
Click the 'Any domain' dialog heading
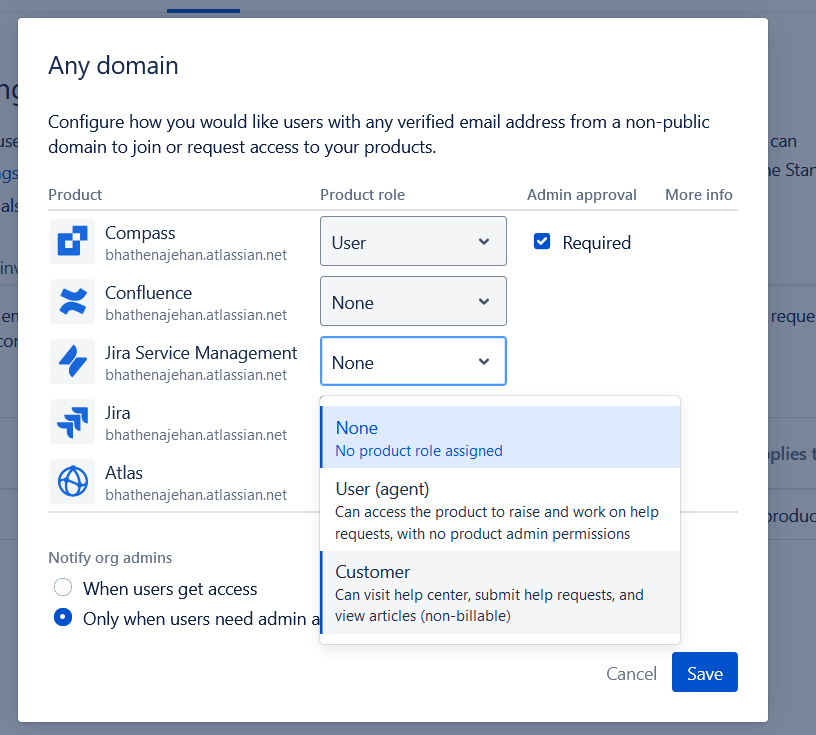113,66
